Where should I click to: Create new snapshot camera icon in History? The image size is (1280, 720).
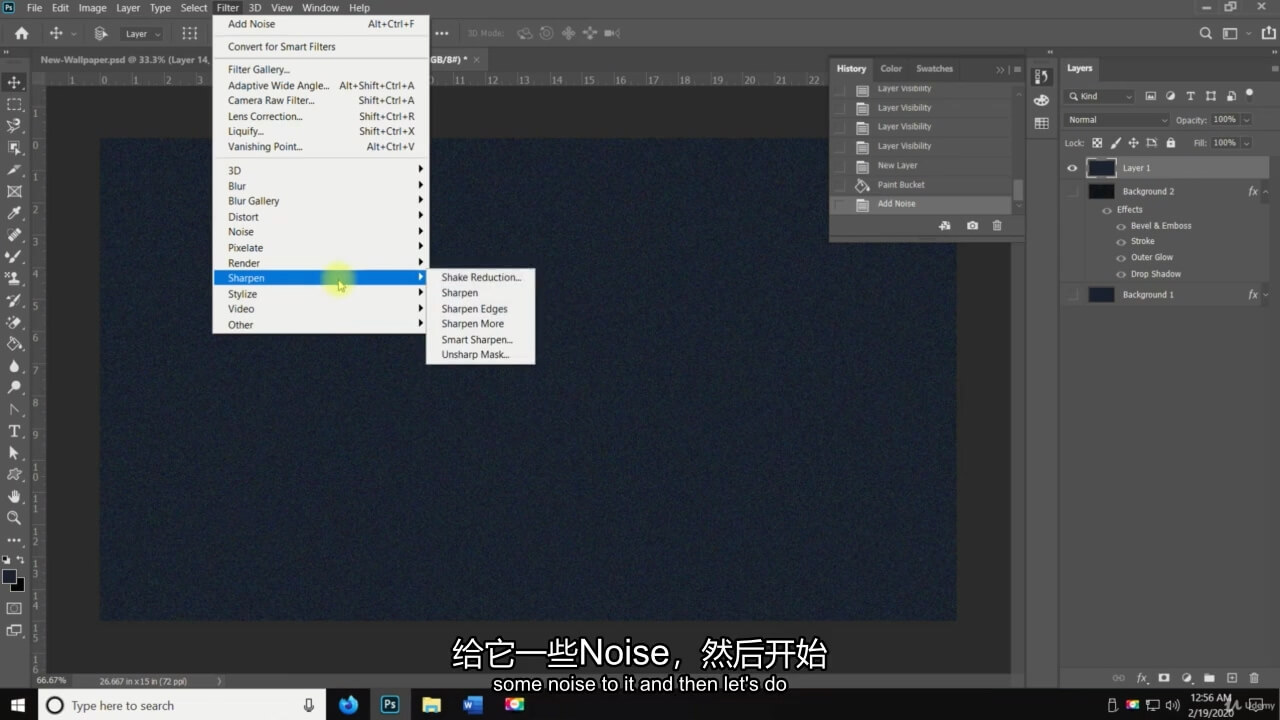(x=972, y=226)
